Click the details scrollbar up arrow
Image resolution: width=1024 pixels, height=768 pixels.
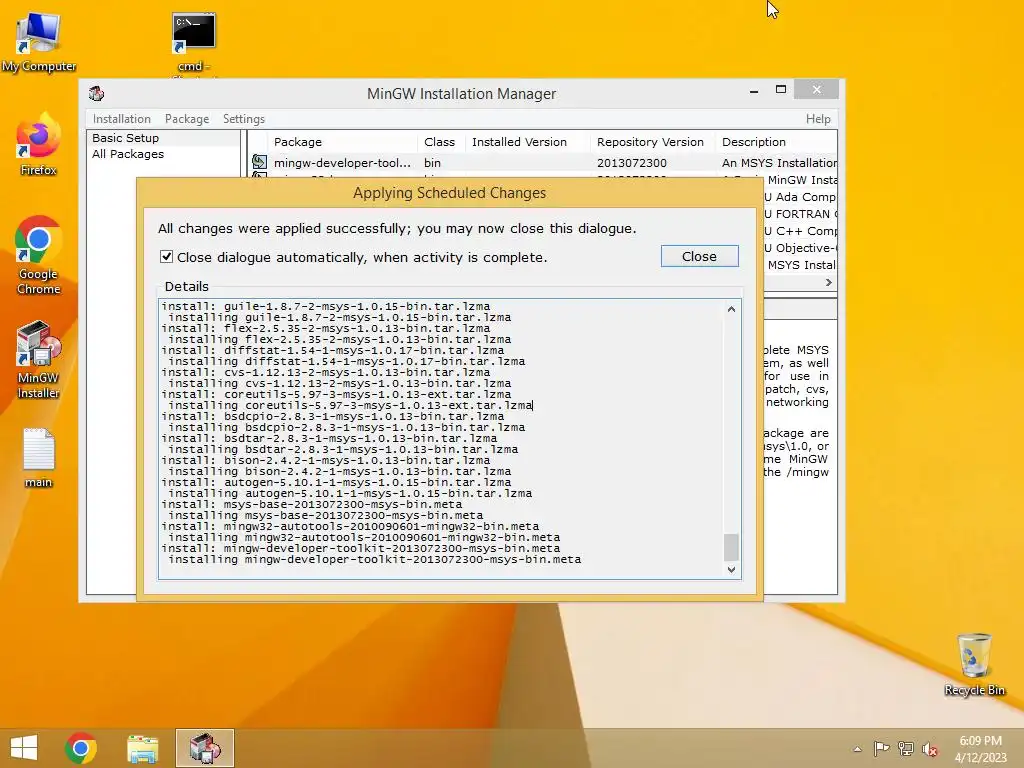pos(731,309)
